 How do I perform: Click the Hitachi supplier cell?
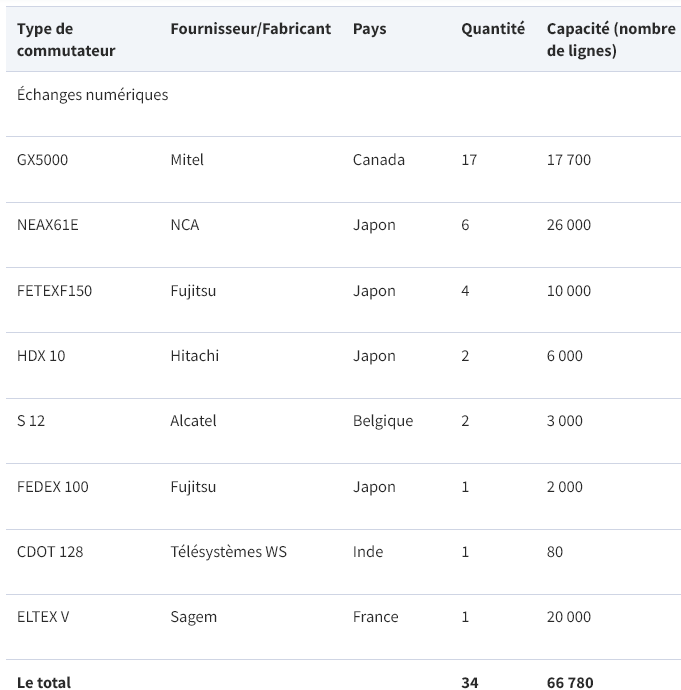tap(195, 356)
